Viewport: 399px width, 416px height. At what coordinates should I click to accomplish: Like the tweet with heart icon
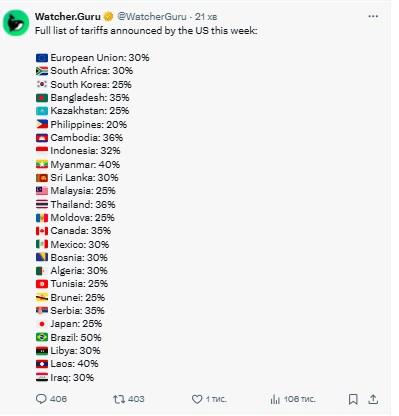(197, 399)
